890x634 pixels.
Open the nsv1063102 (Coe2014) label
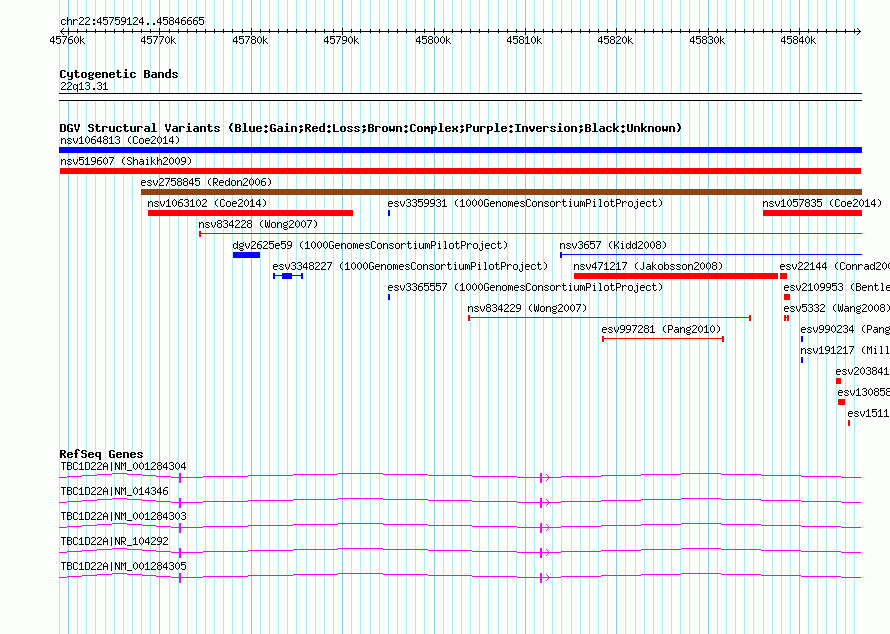pos(207,203)
